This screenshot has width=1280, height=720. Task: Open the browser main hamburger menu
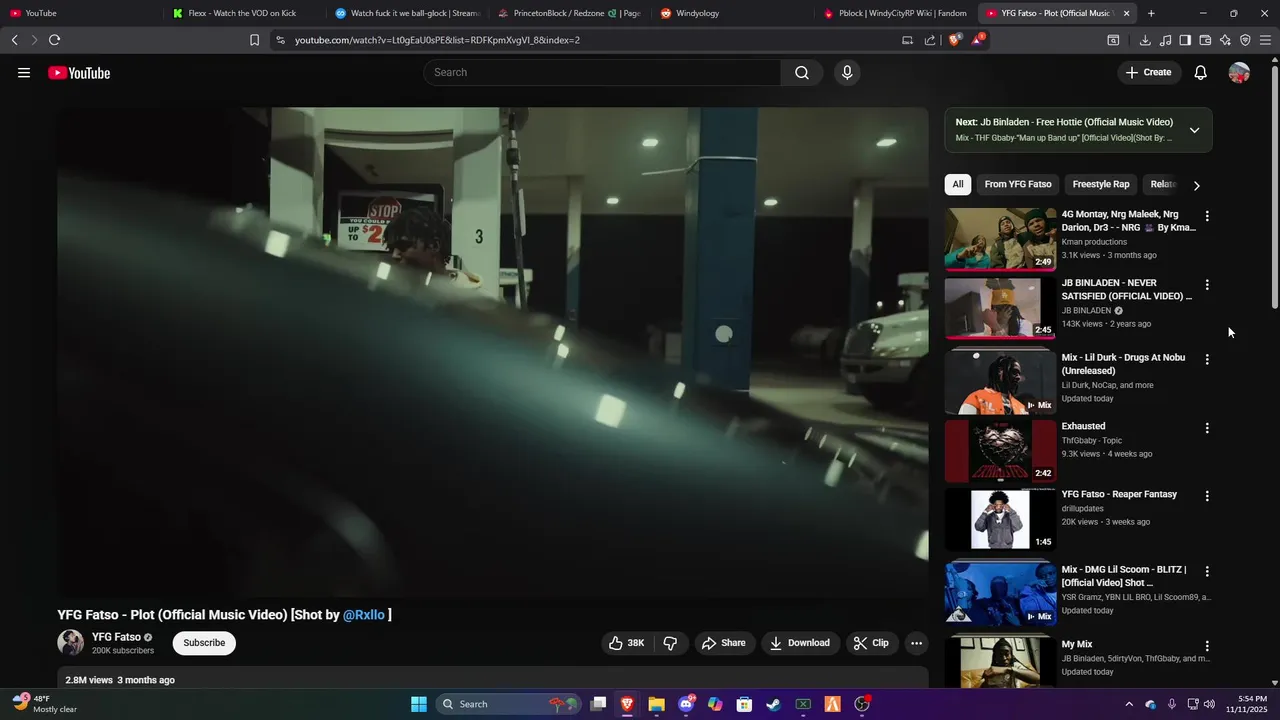pyautogui.click(x=1265, y=40)
